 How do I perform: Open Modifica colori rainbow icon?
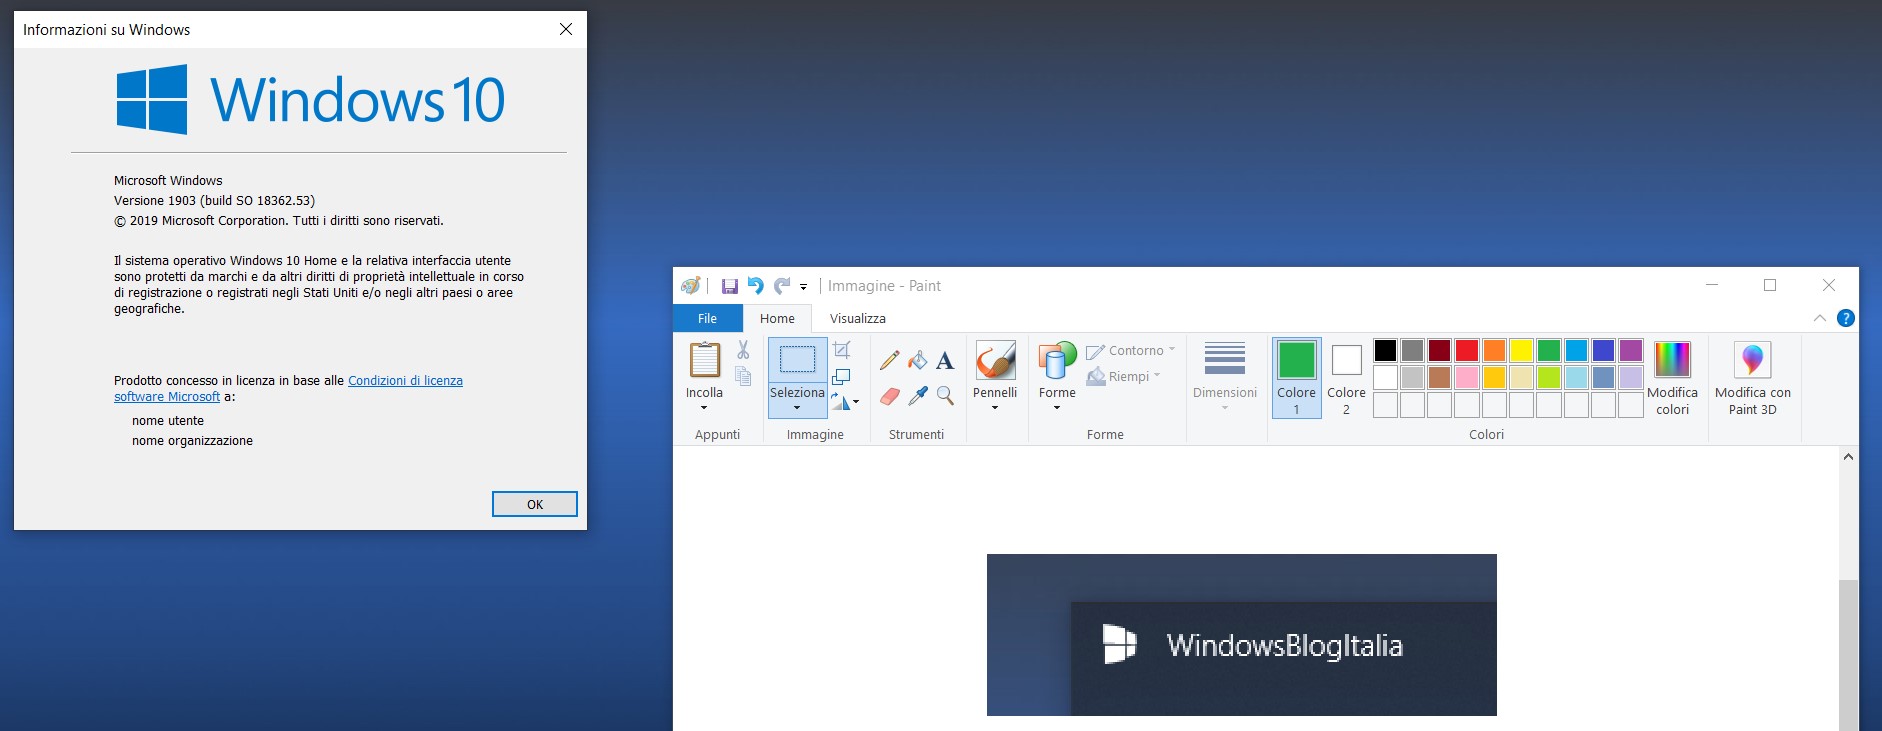pos(1672,360)
